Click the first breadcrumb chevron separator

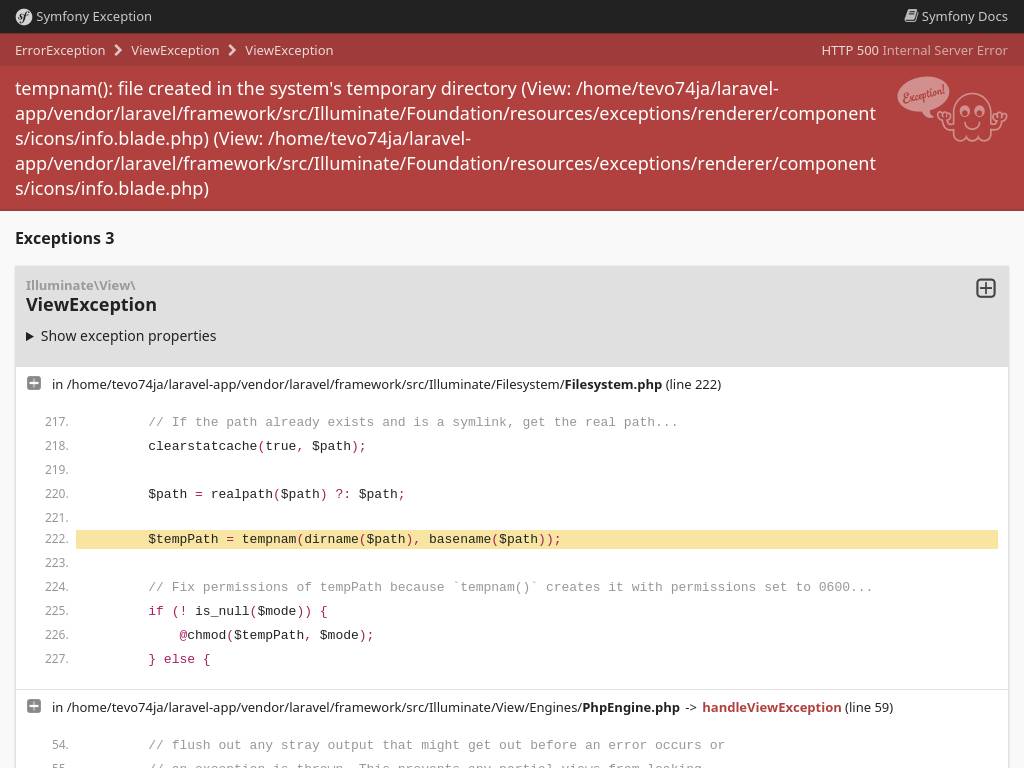pyautogui.click(x=118, y=50)
